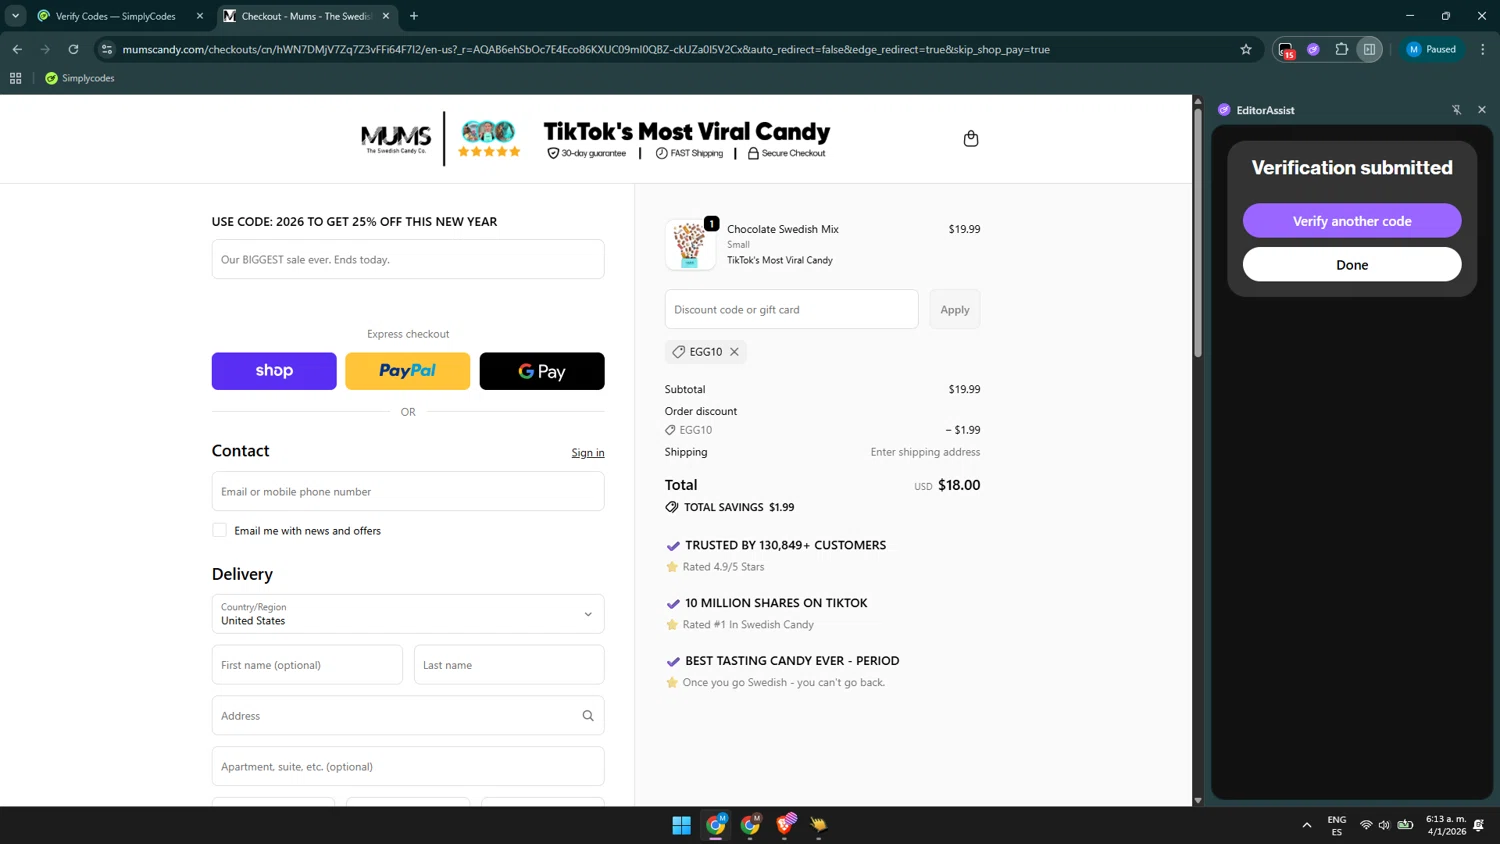Show hidden system tray icons
The height and width of the screenshot is (844, 1500).
[x=1306, y=825]
